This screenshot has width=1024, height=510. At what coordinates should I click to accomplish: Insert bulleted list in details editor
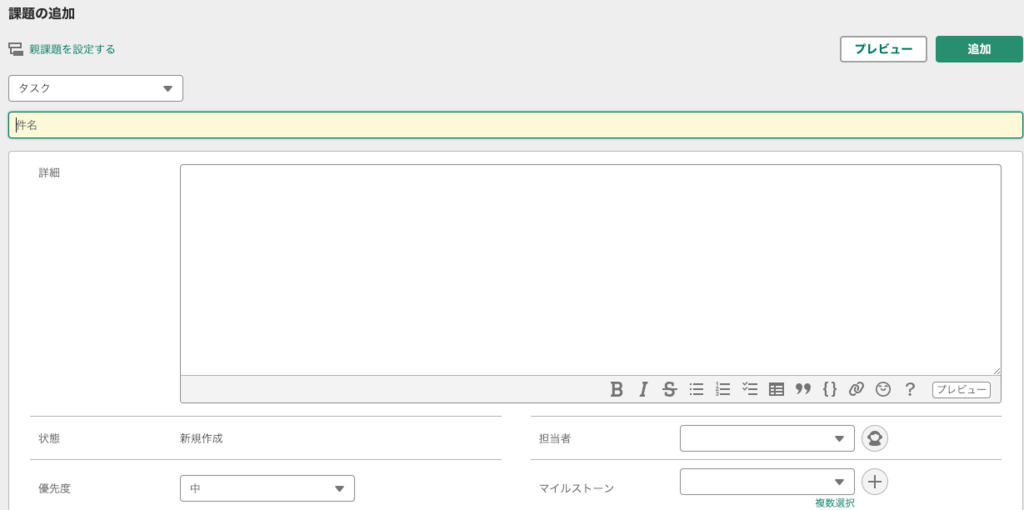(x=697, y=390)
